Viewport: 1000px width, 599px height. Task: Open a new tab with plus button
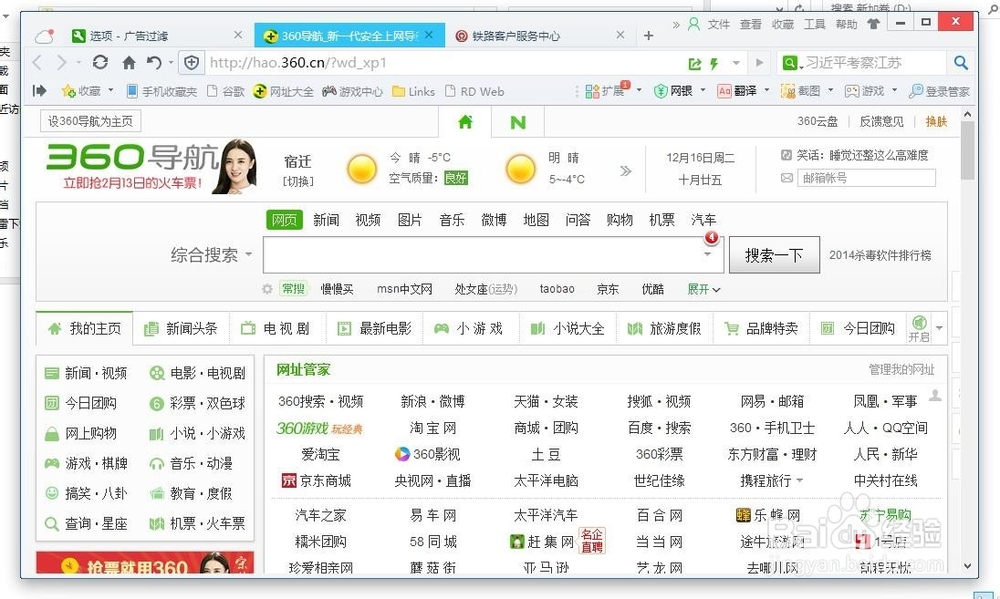(649, 36)
